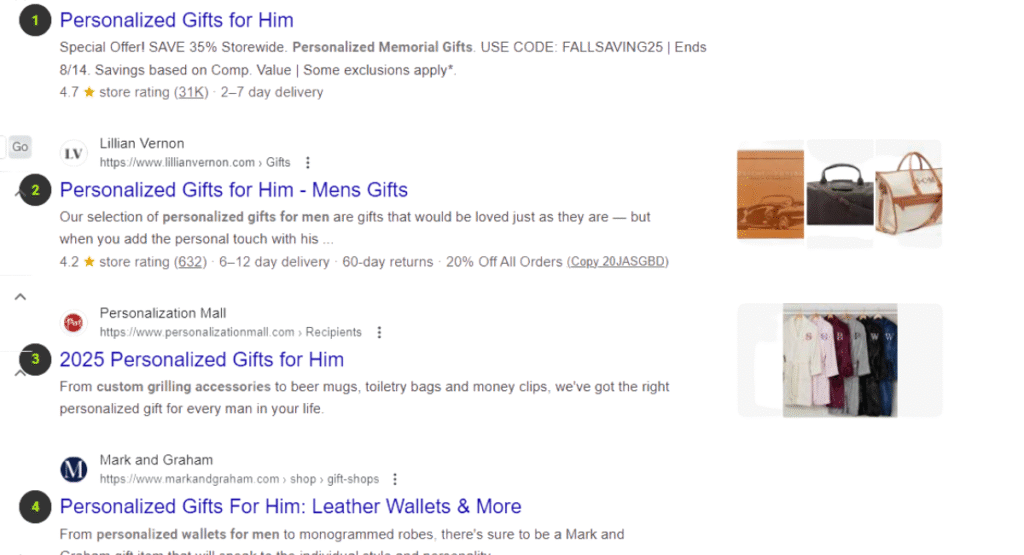Open three-dot menu beside lillianvernon.com URL

pos(308,163)
